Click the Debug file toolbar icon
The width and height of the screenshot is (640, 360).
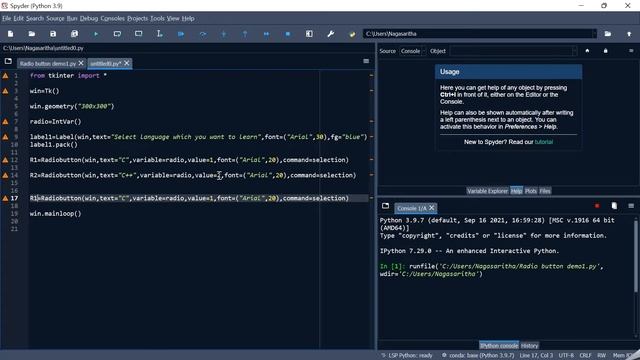[x=181, y=34]
